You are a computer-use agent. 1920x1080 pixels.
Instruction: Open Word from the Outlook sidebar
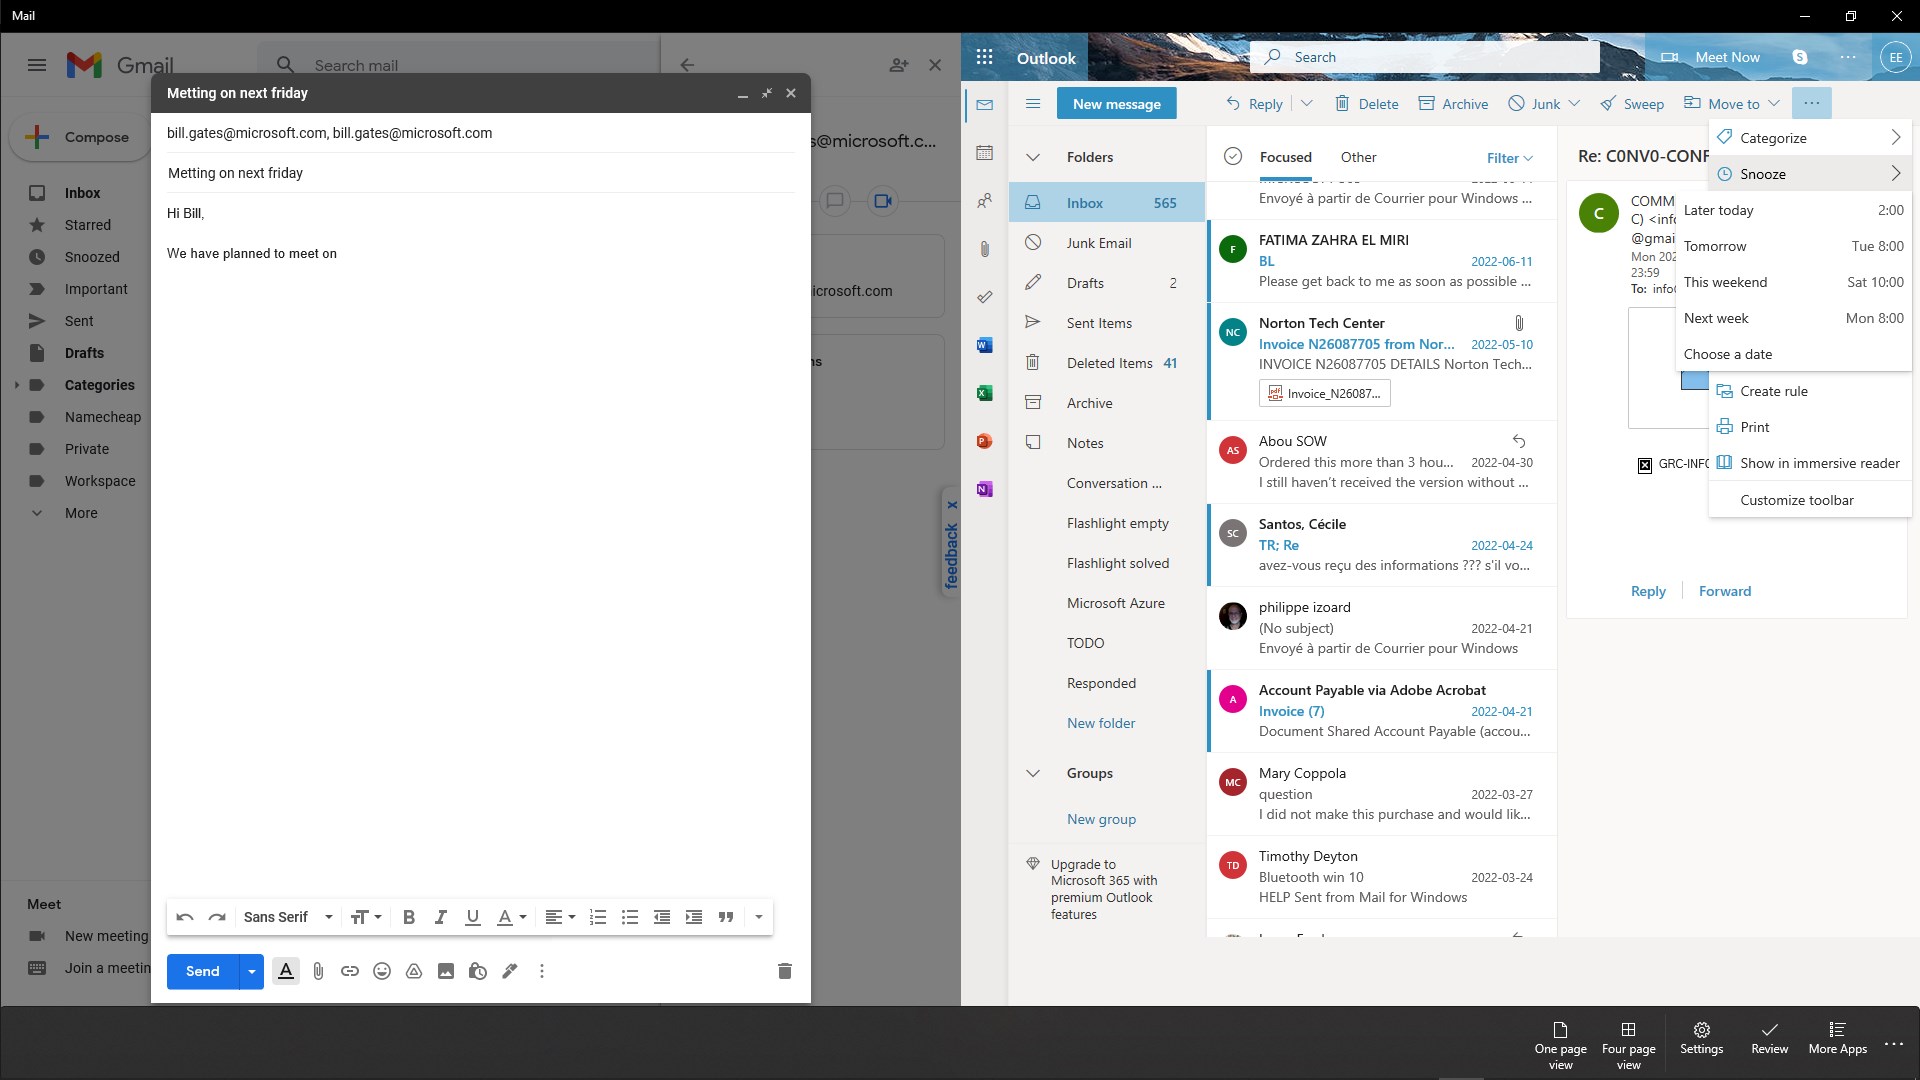pos(985,344)
